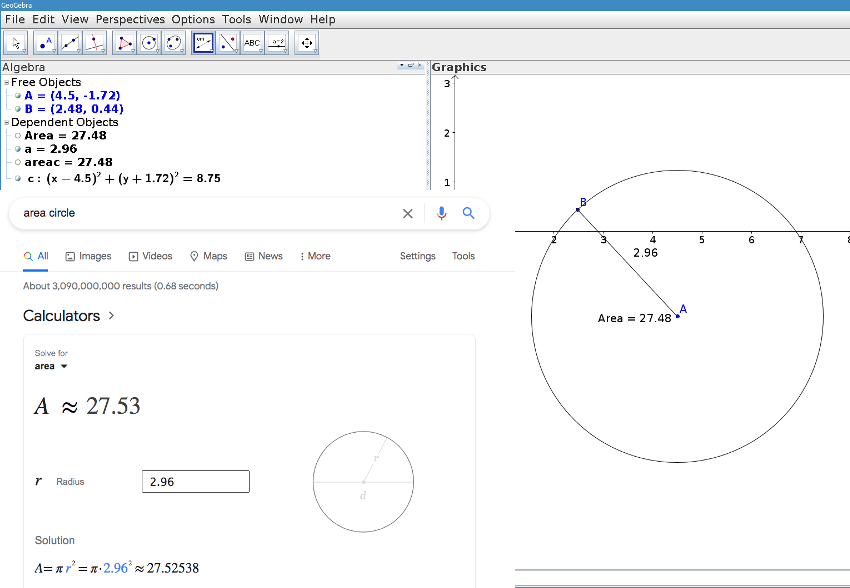The image size is (850, 588).
Task: Show the hidden Area object
Action: (x=17, y=135)
